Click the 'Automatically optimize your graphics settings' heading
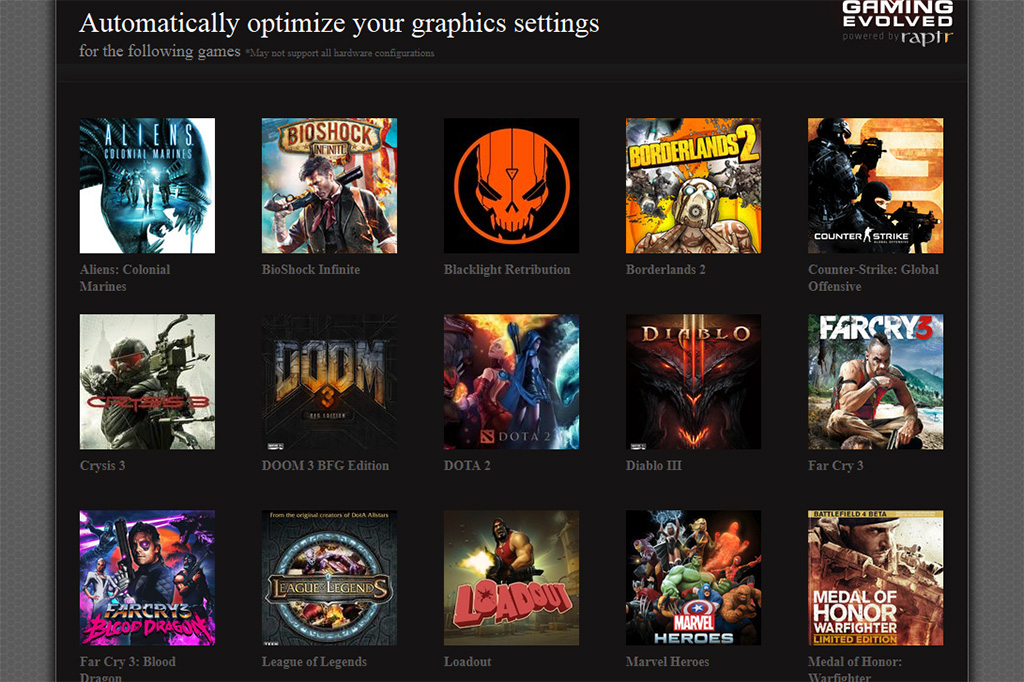The image size is (1024, 682). 339,24
